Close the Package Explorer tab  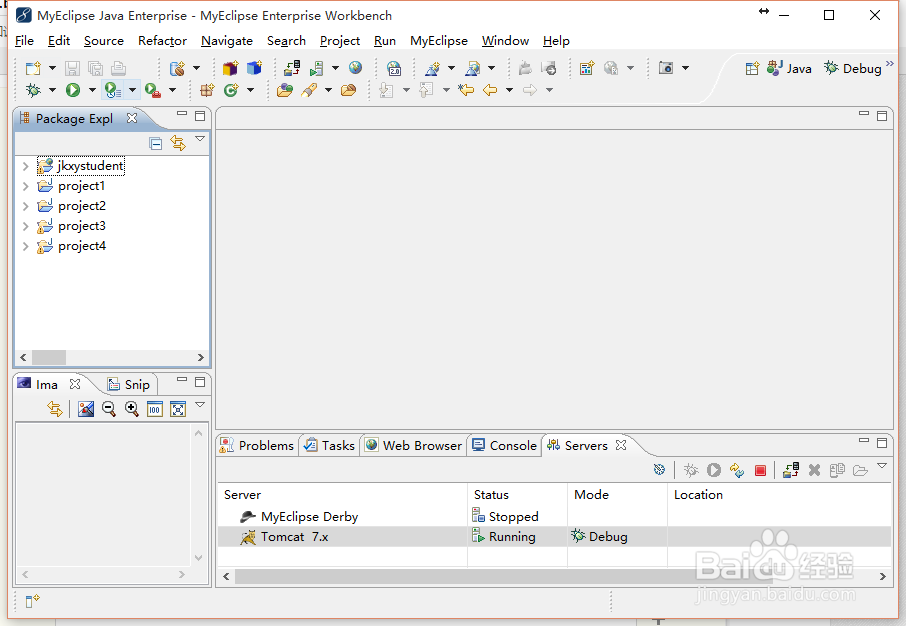(132, 118)
